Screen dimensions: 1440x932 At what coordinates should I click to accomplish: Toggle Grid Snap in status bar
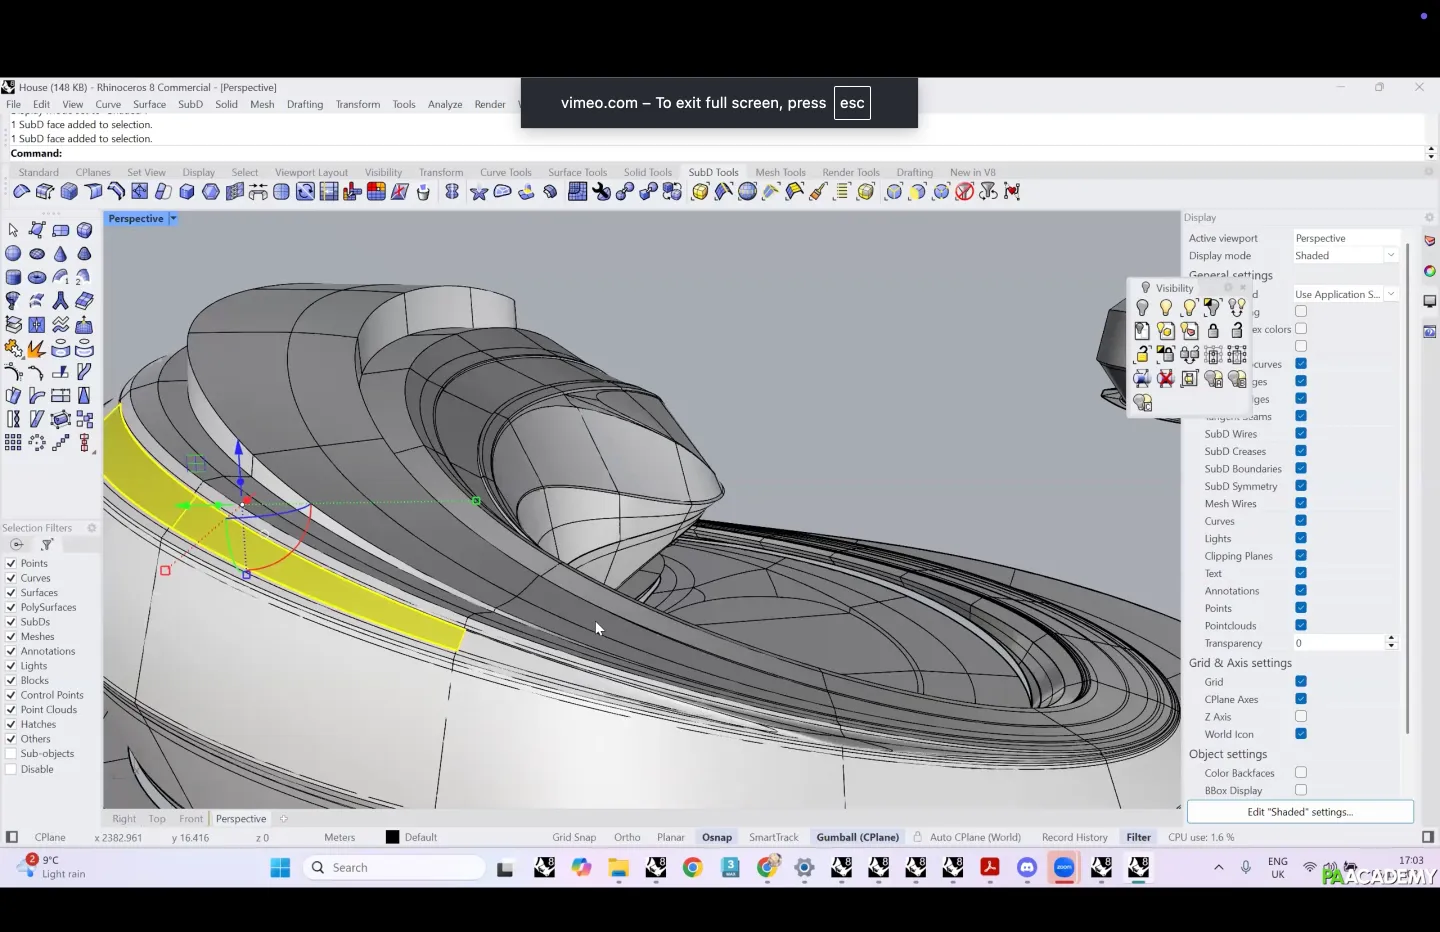tap(574, 838)
